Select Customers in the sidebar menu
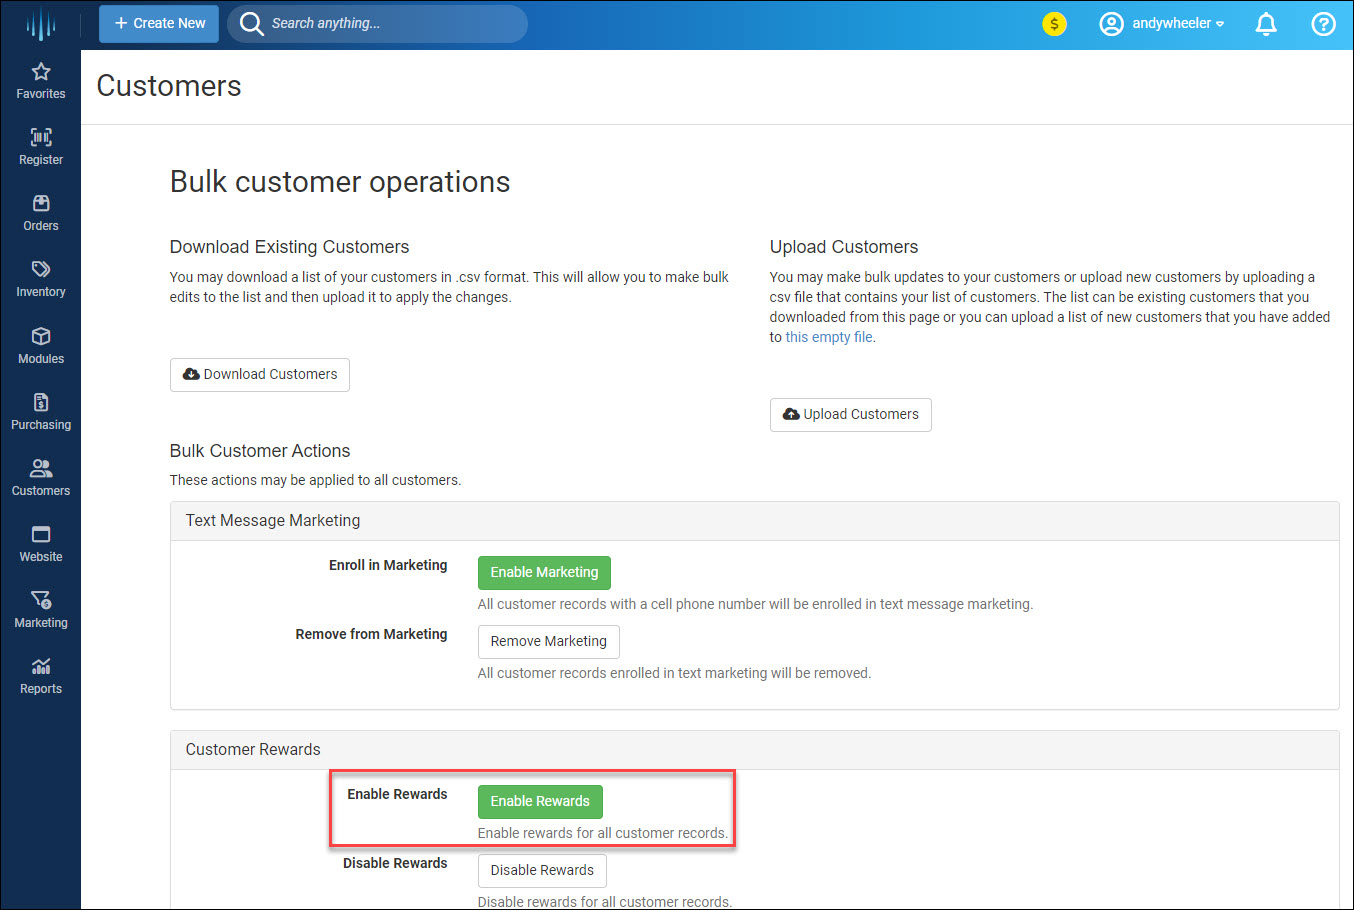This screenshot has width=1354, height=910. pyautogui.click(x=41, y=477)
